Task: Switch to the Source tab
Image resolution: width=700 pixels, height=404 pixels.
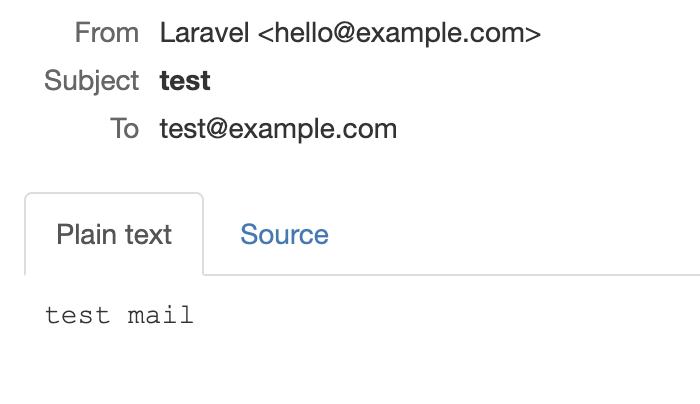Action: (284, 235)
